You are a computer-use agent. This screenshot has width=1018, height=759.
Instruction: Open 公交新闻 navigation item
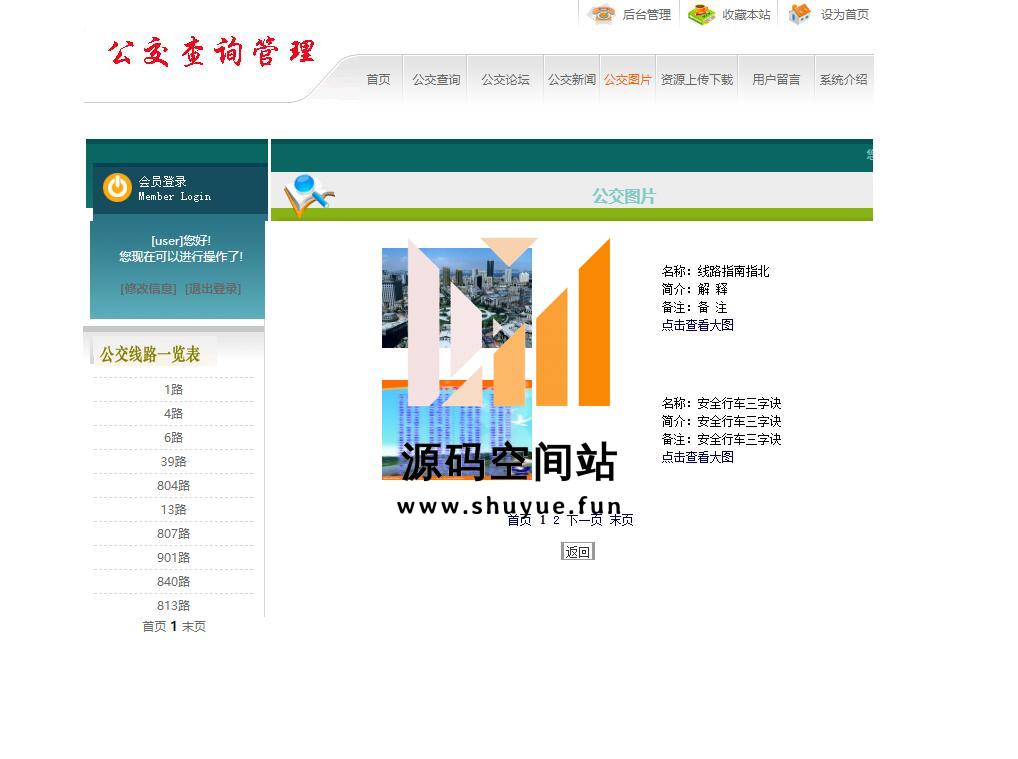click(x=572, y=79)
